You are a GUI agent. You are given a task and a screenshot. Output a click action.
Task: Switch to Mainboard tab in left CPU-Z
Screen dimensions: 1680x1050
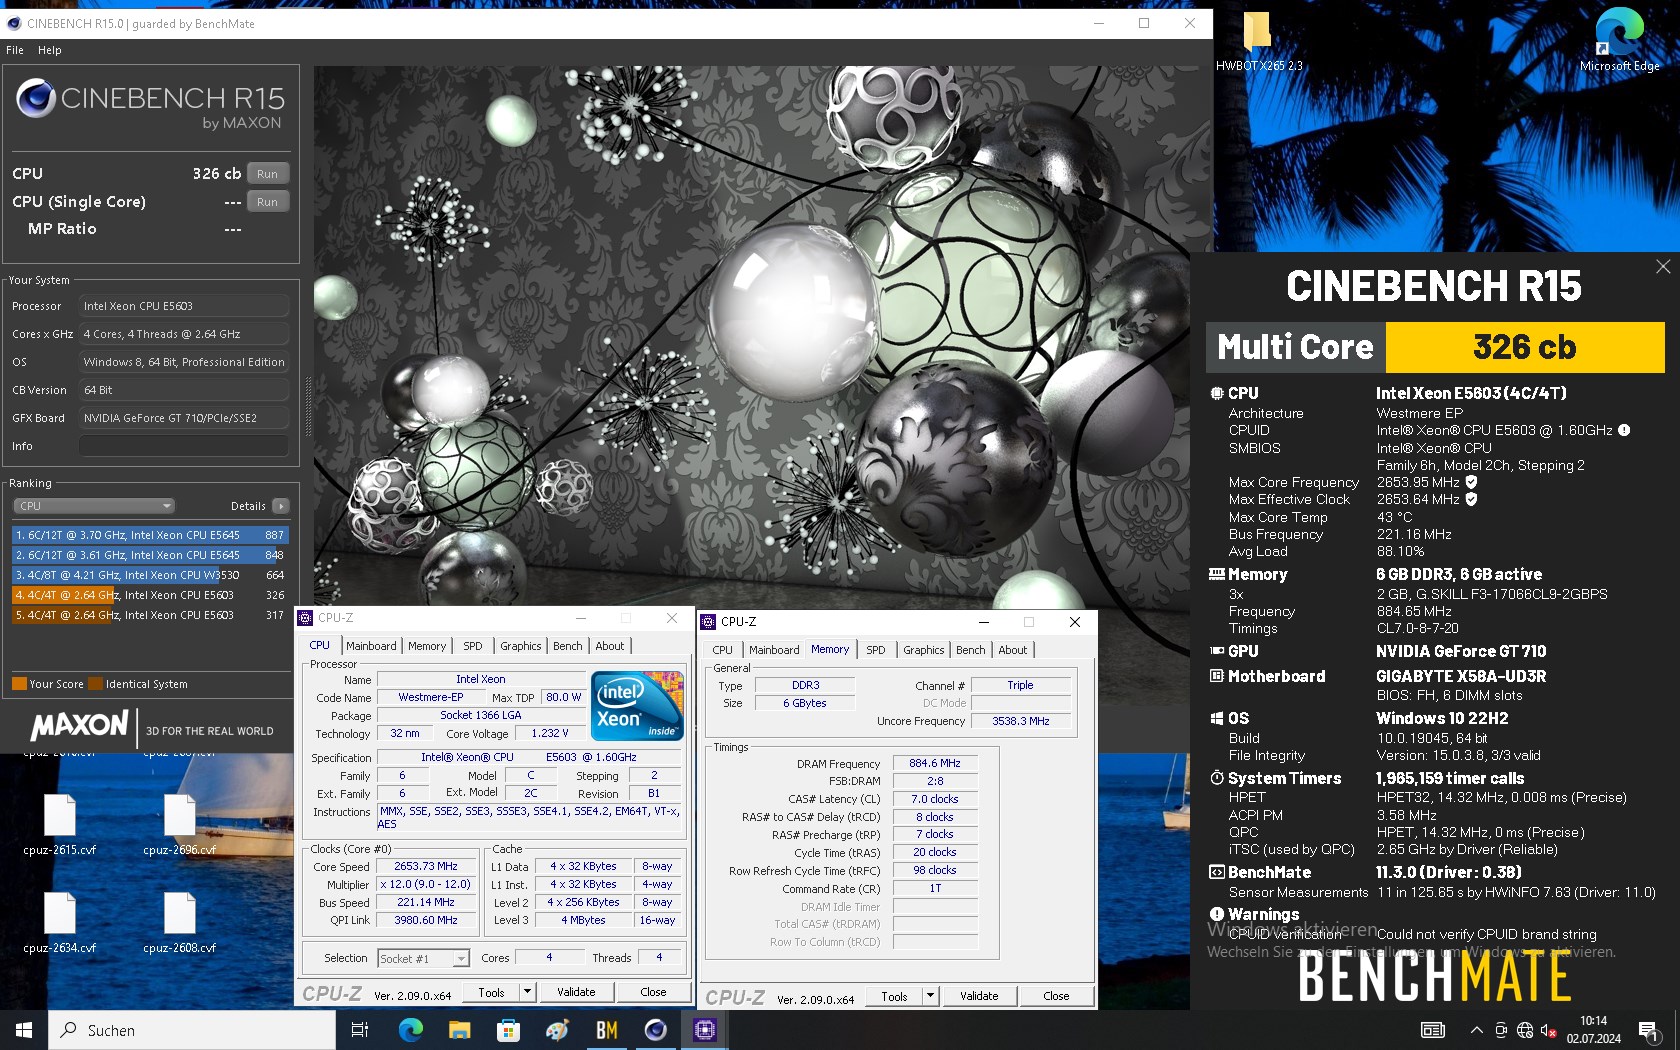[371, 646]
